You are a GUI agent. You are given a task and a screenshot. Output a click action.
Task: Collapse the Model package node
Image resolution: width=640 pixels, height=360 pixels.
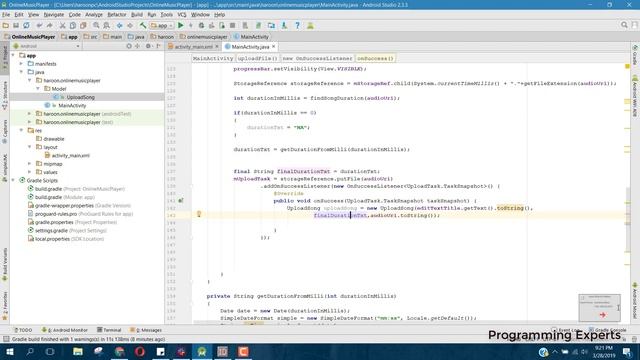tap(38, 89)
